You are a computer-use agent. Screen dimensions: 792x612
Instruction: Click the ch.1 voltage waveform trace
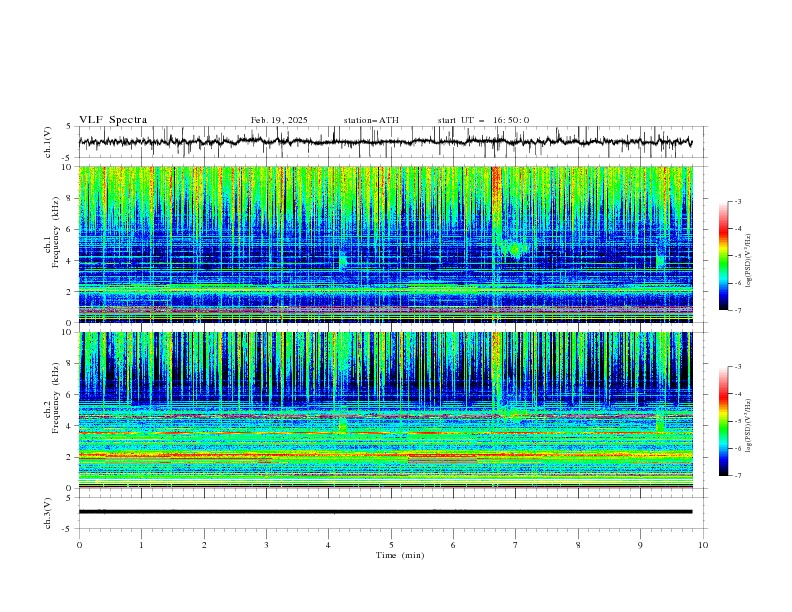coord(385,142)
